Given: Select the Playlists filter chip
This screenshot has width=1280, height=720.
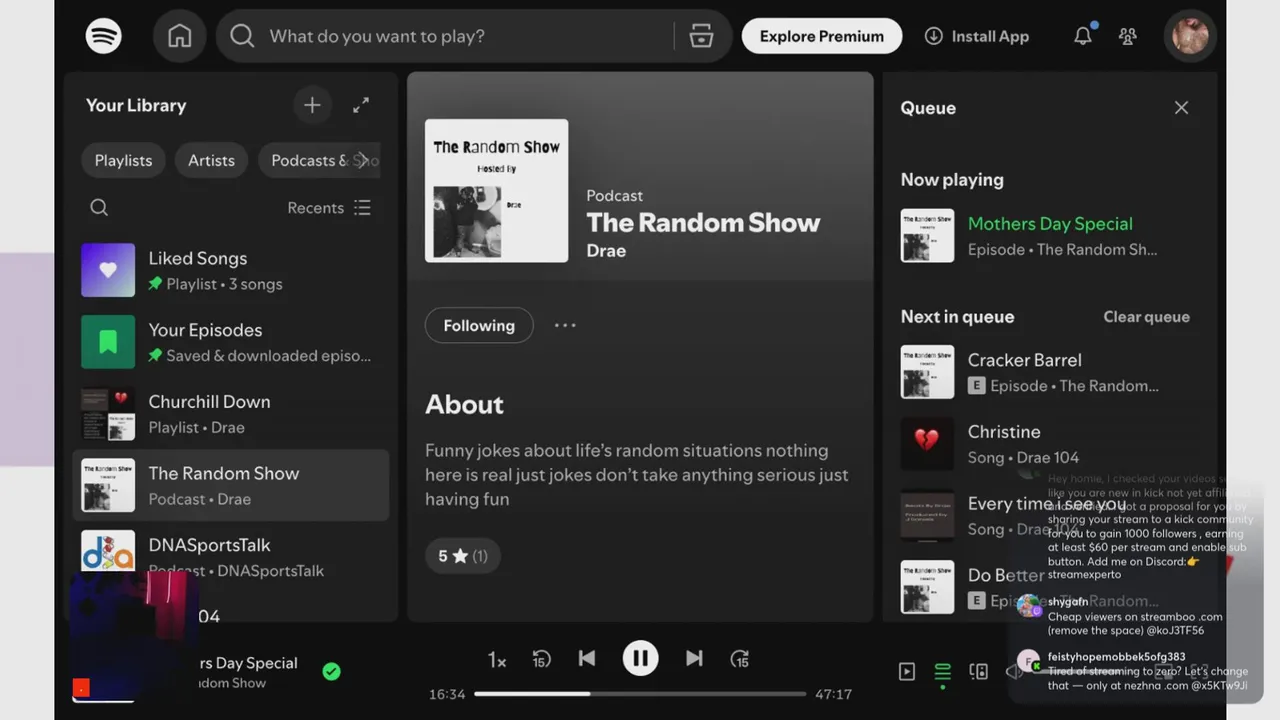Looking at the screenshot, I should click(x=123, y=160).
